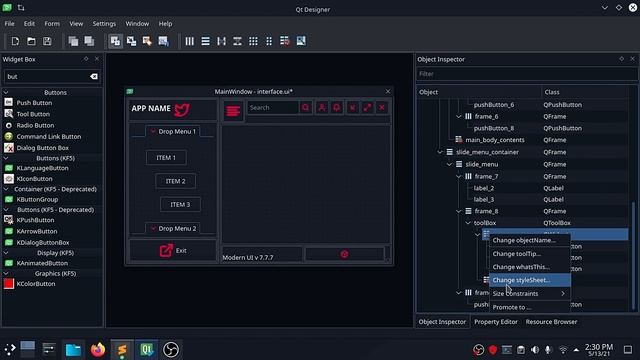Collapse the Graphics (KF5) category

click(6, 273)
